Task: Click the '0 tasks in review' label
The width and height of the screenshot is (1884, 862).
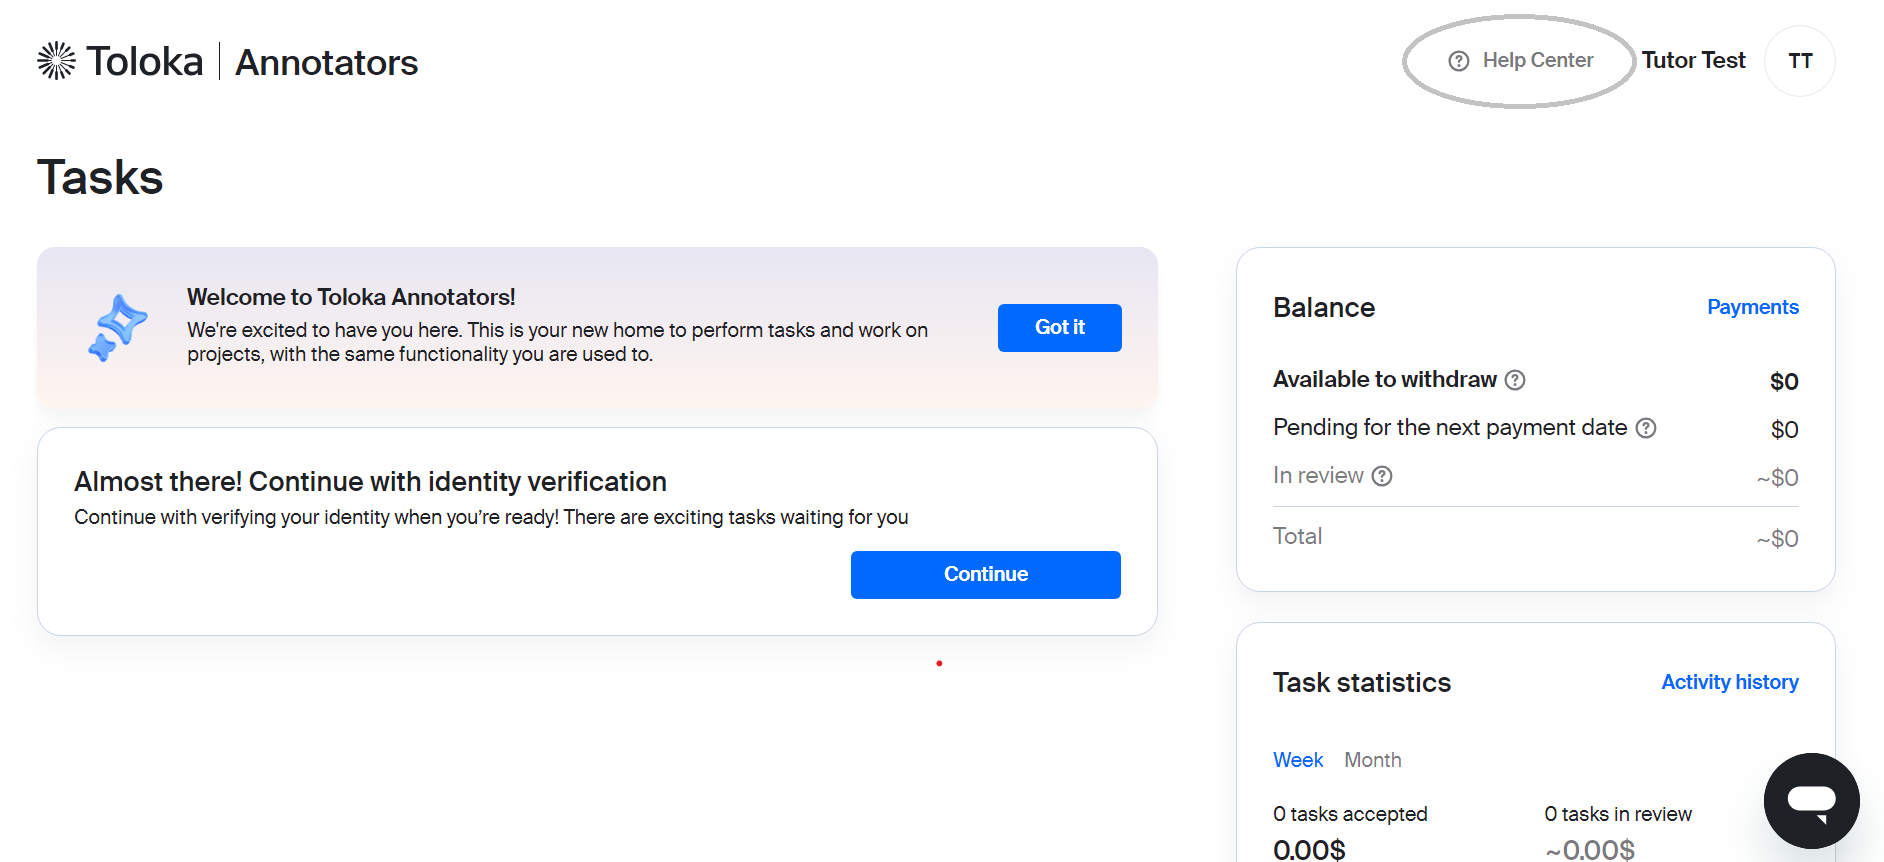Action: pyautogui.click(x=1618, y=814)
